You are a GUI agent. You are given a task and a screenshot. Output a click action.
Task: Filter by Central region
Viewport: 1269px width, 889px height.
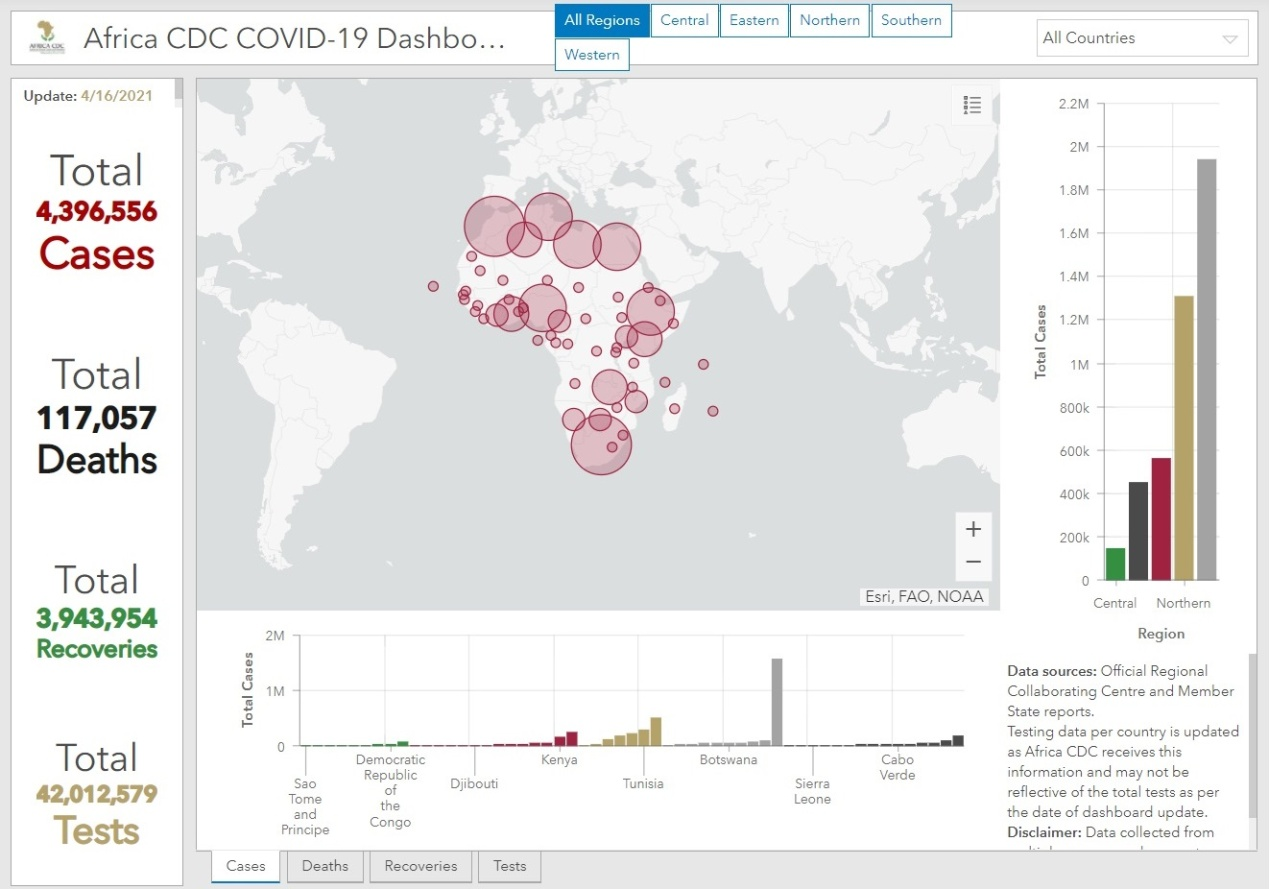[684, 20]
